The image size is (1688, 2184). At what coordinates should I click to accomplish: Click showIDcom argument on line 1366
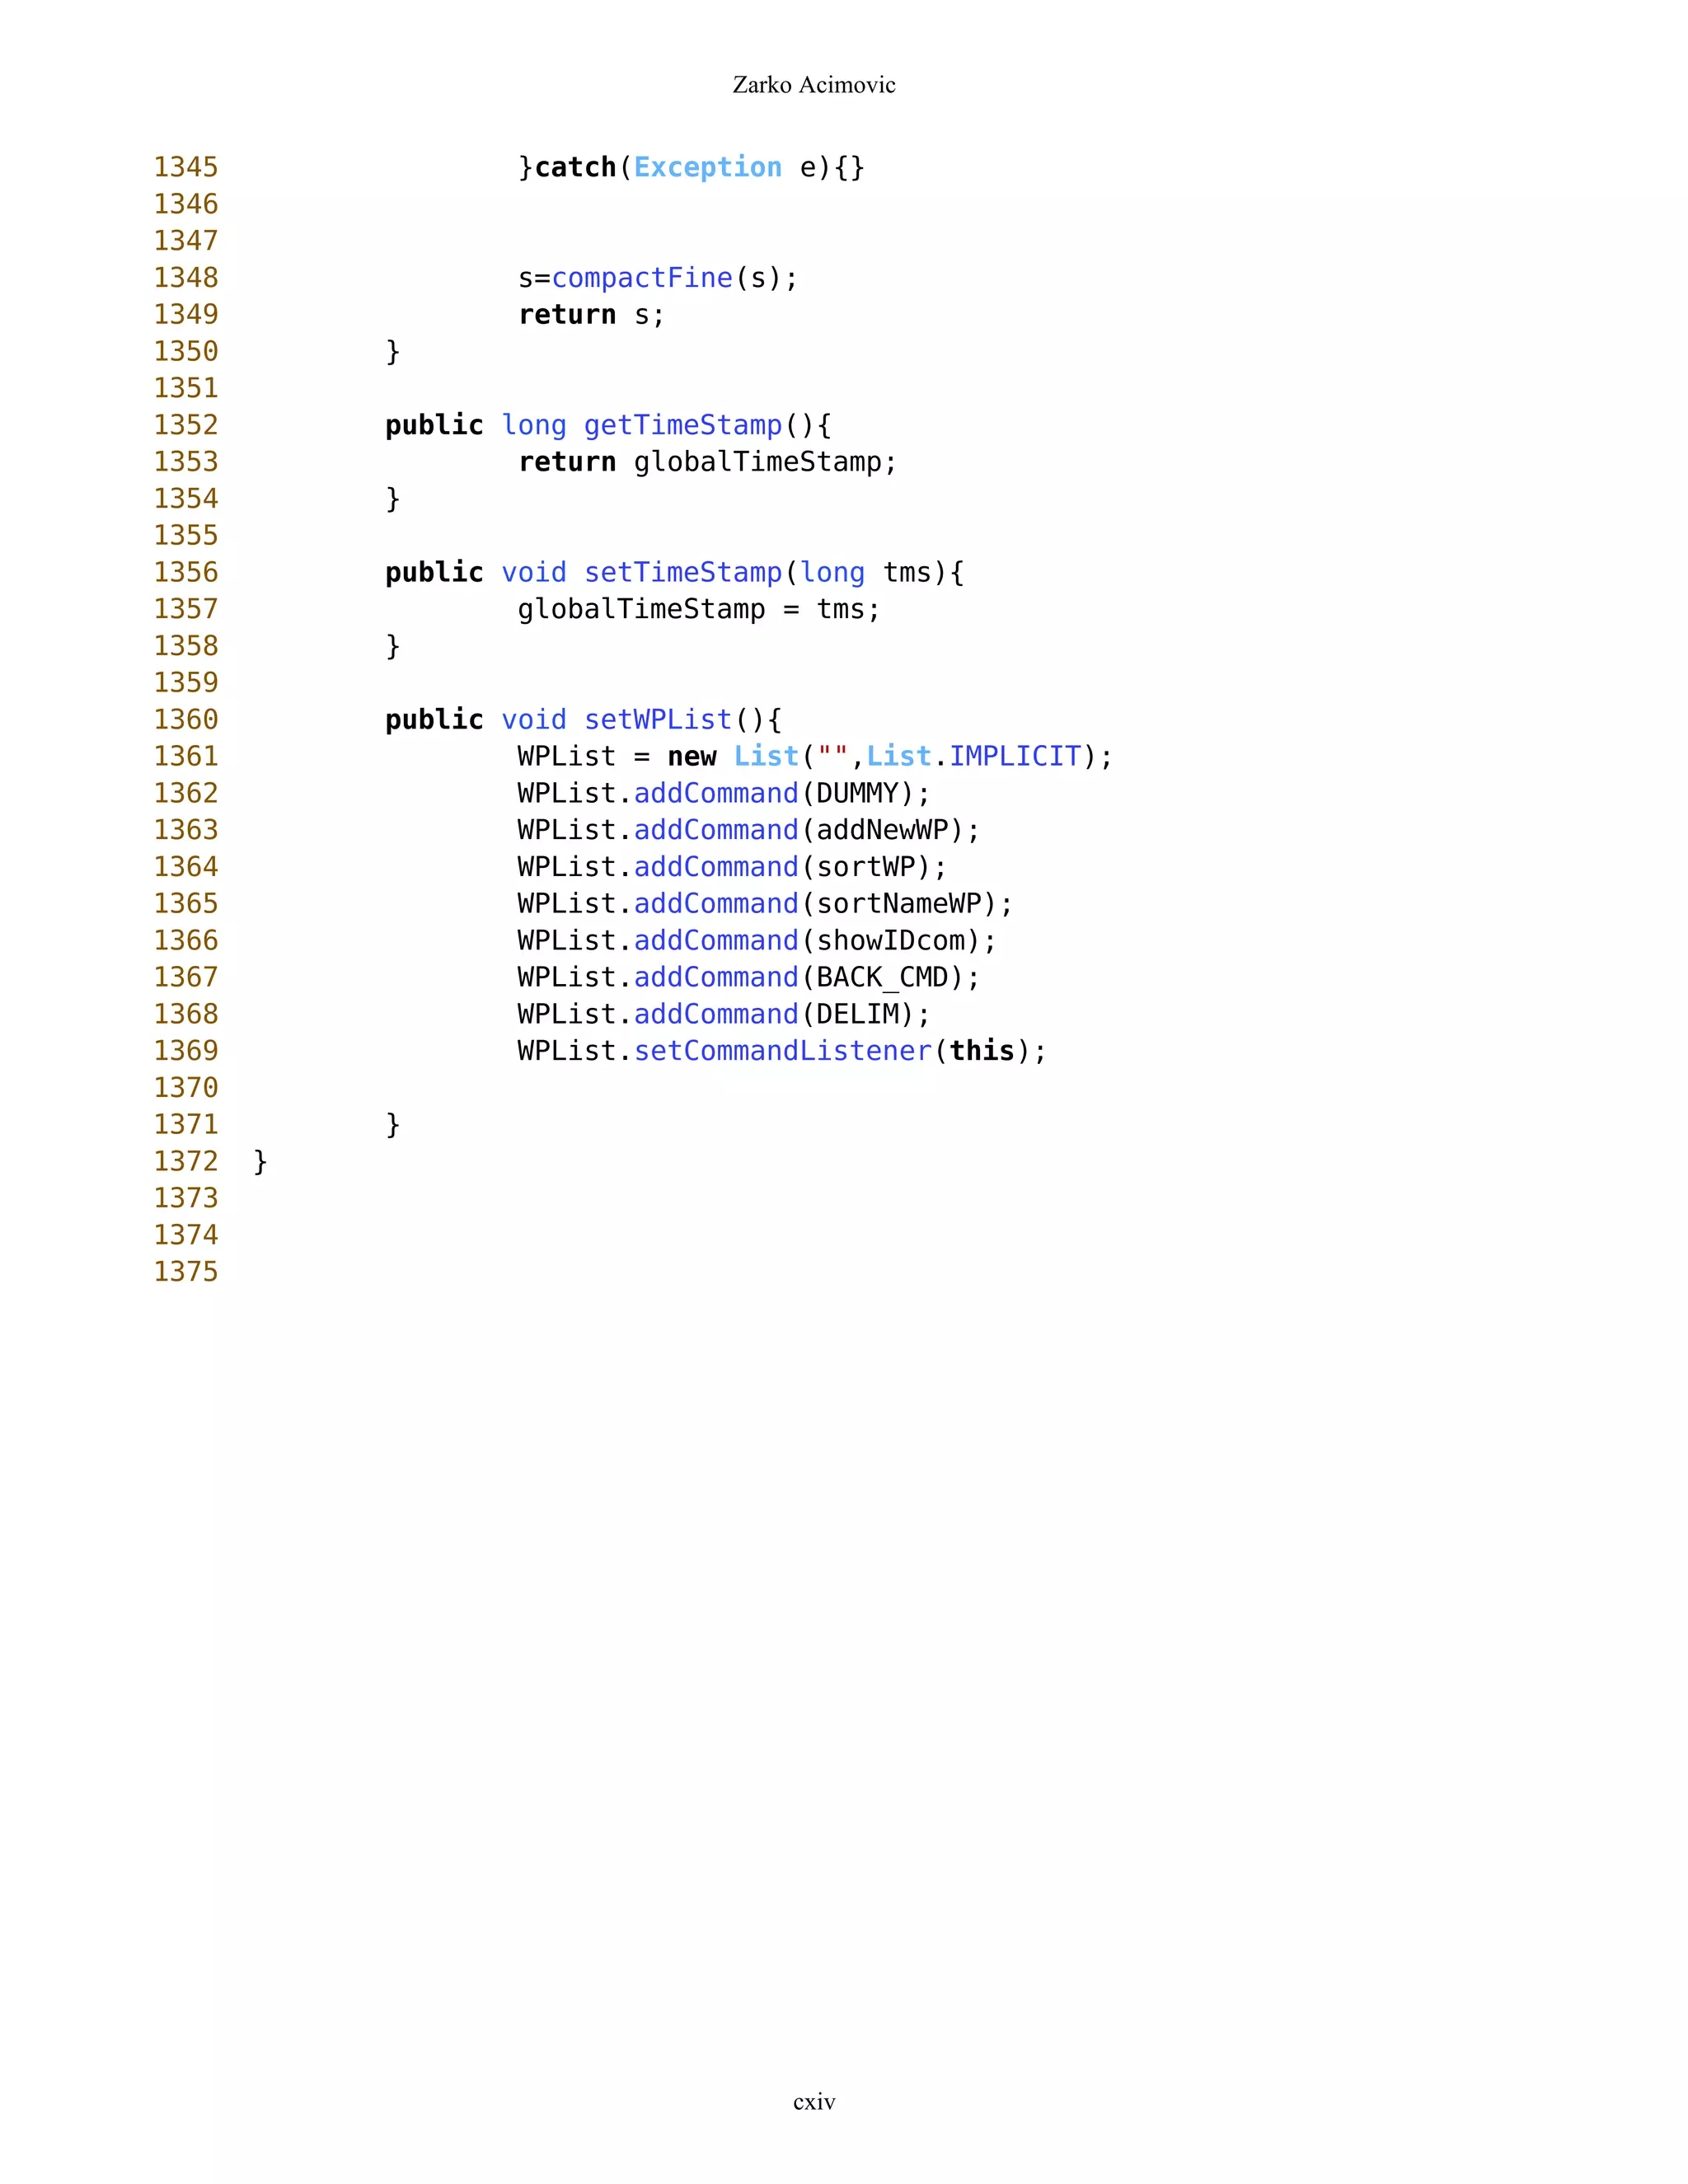click(890, 941)
